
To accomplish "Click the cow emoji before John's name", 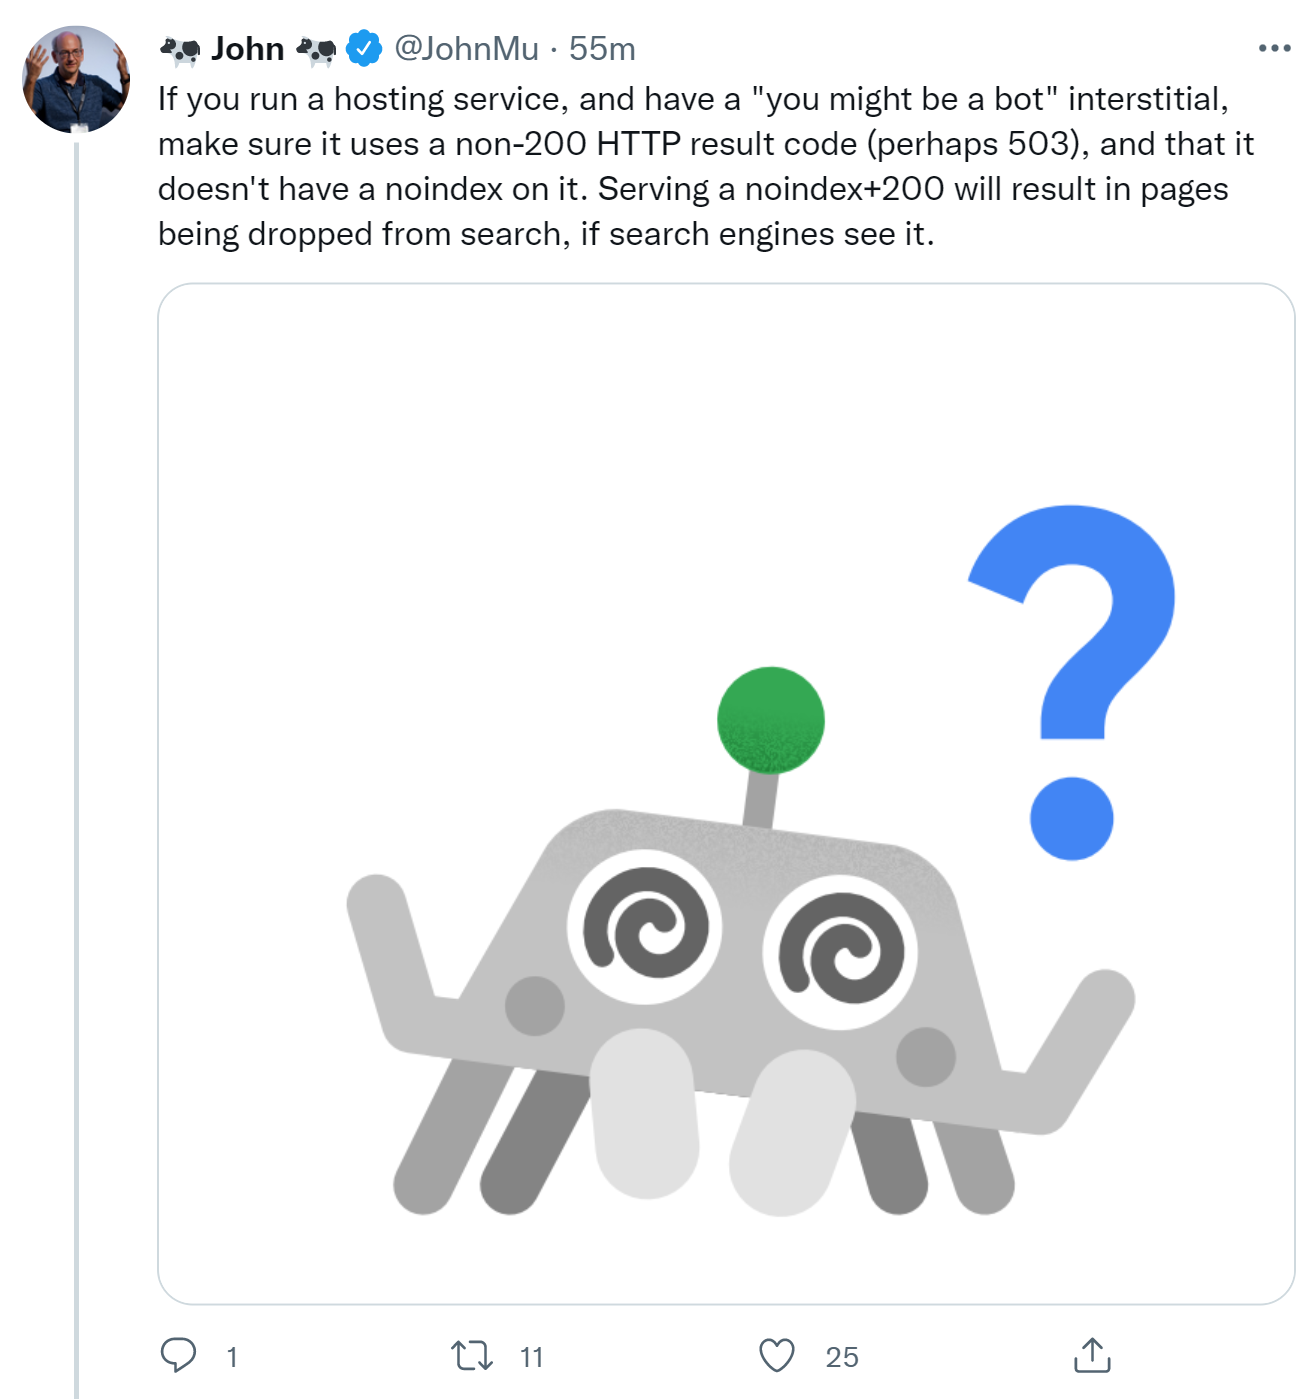I will [x=181, y=47].
